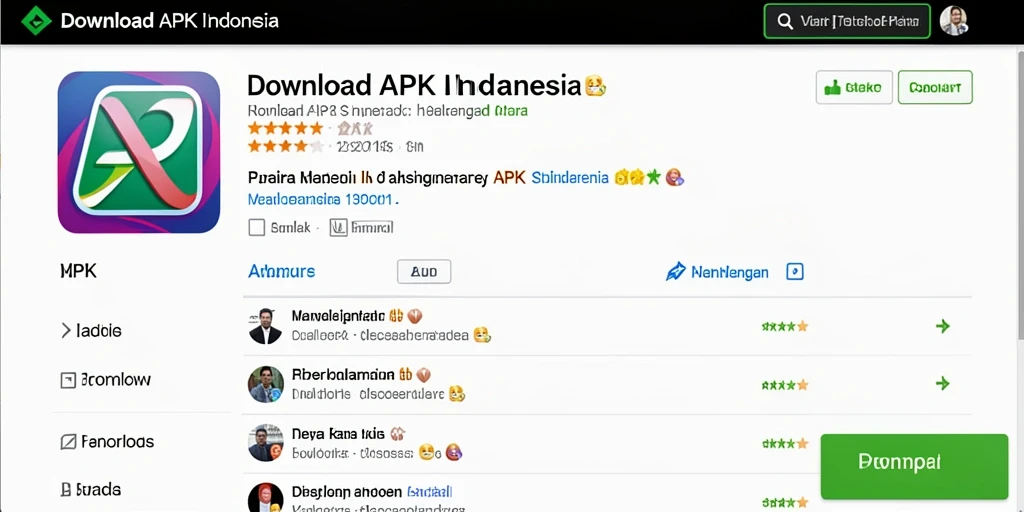Click the star rating in Neya kana kiis row

(785, 444)
